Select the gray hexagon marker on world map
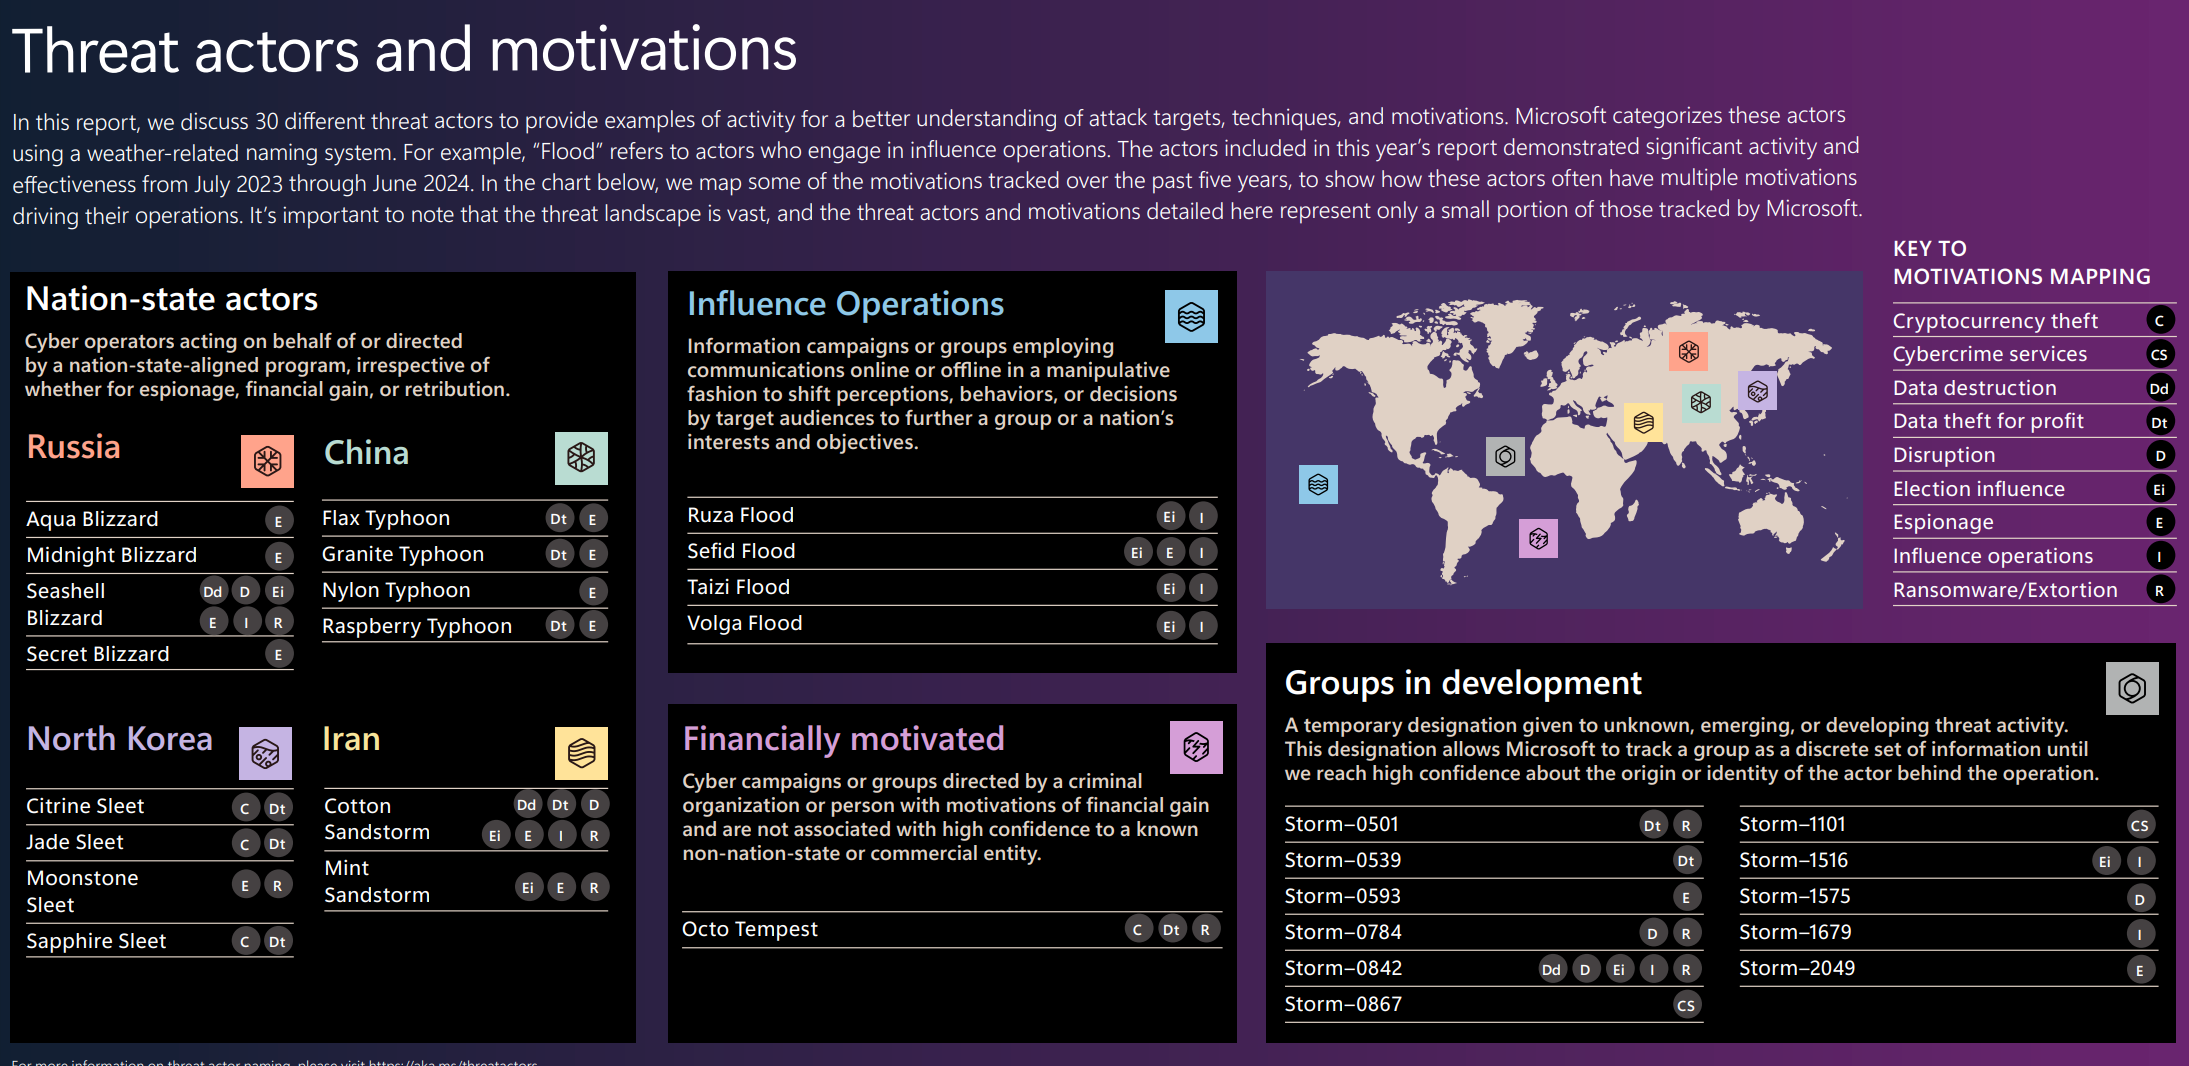The width and height of the screenshot is (2189, 1066). coord(1505,457)
